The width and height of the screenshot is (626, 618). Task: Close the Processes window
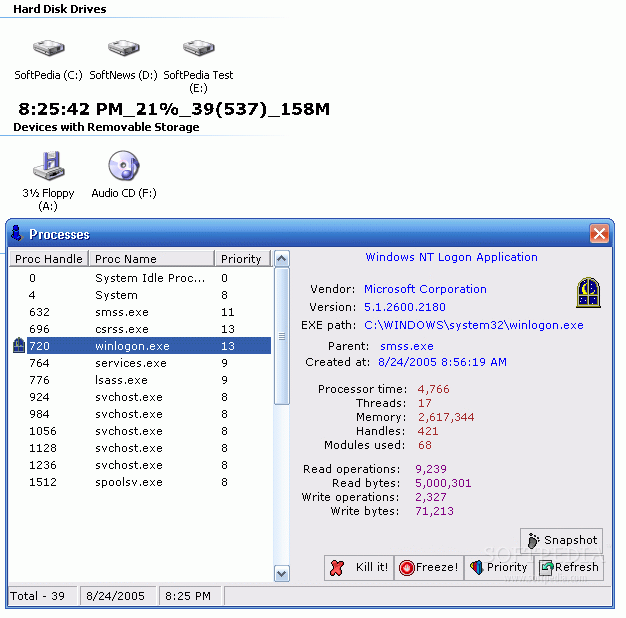pyautogui.click(x=599, y=234)
